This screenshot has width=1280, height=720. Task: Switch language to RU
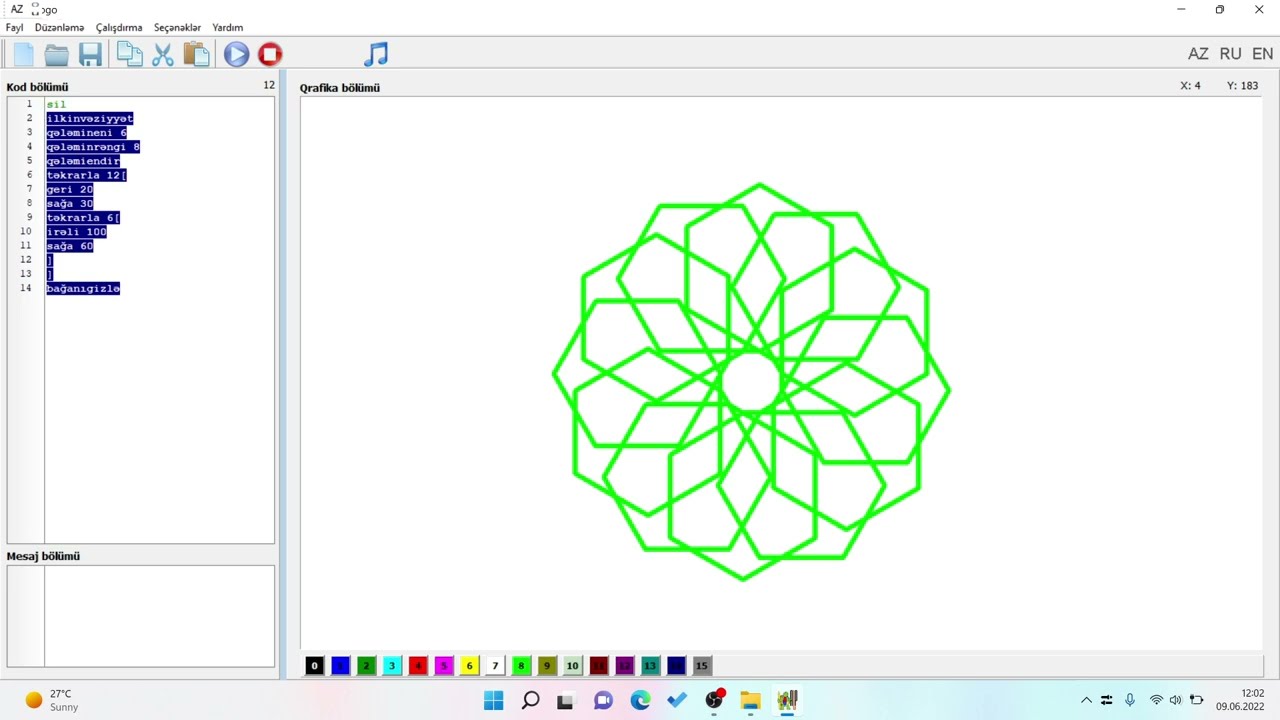(1231, 54)
